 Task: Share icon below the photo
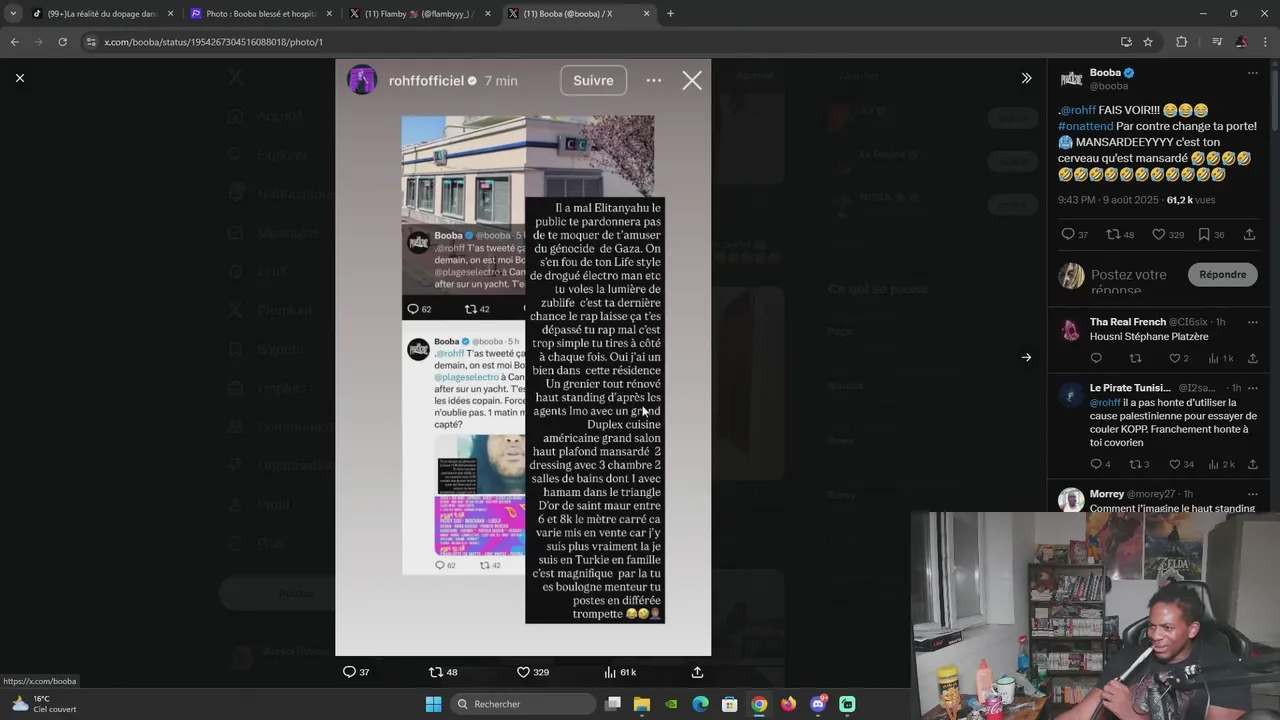click(697, 672)
